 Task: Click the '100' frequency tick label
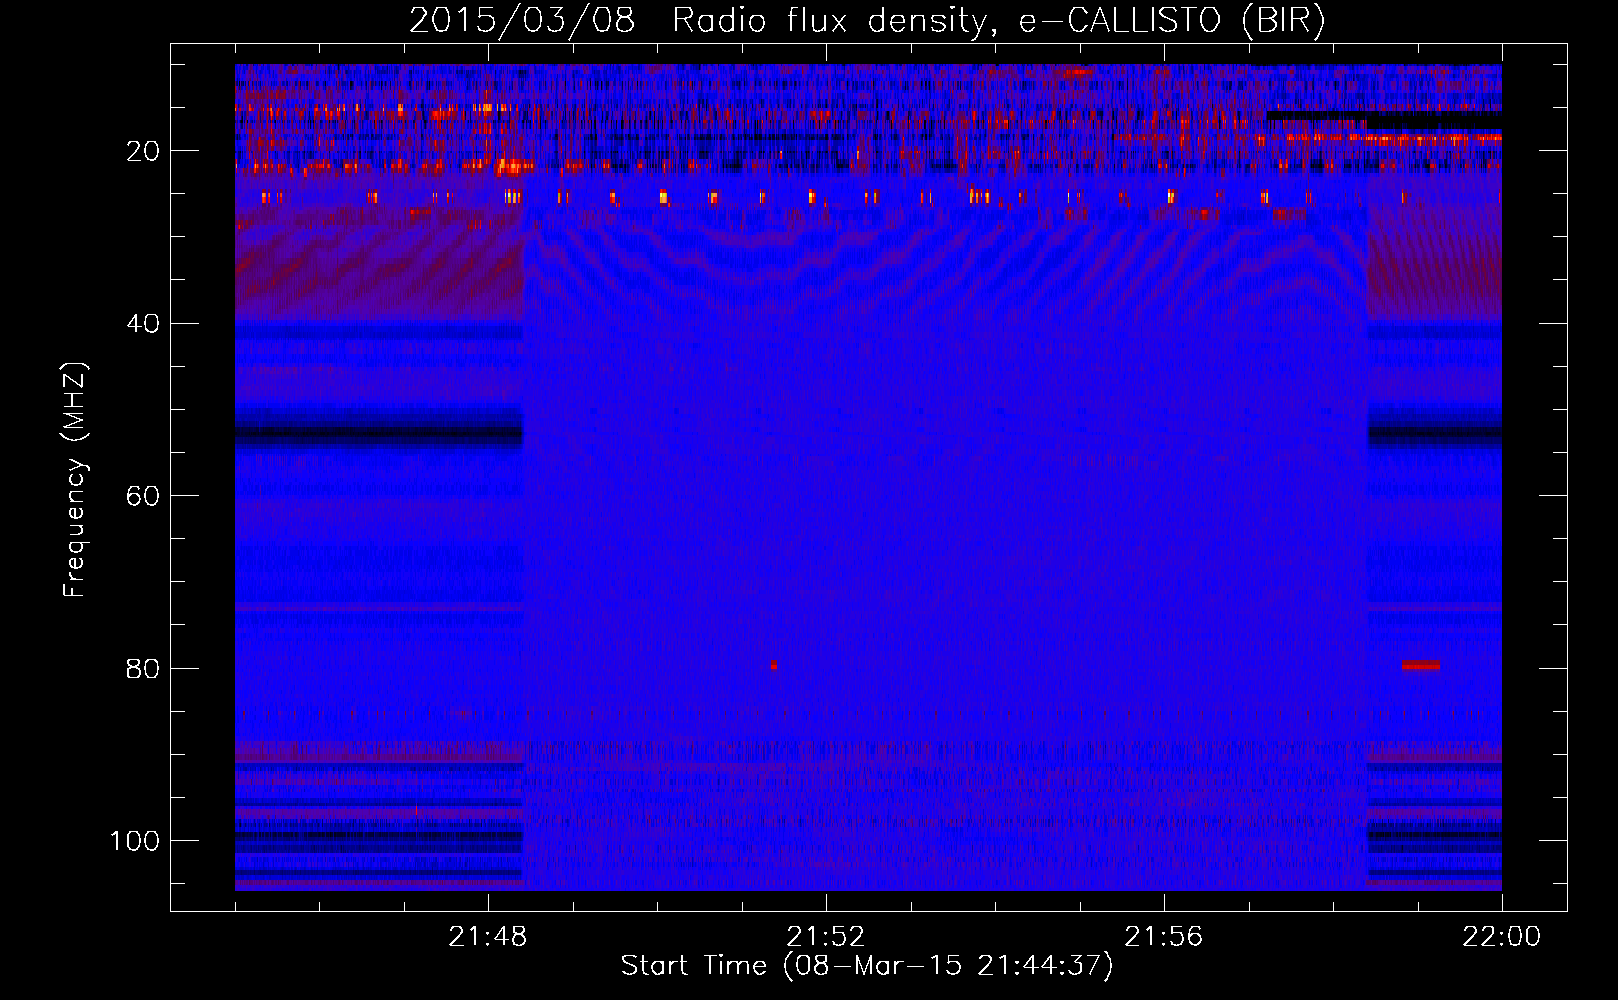[135, 841]
